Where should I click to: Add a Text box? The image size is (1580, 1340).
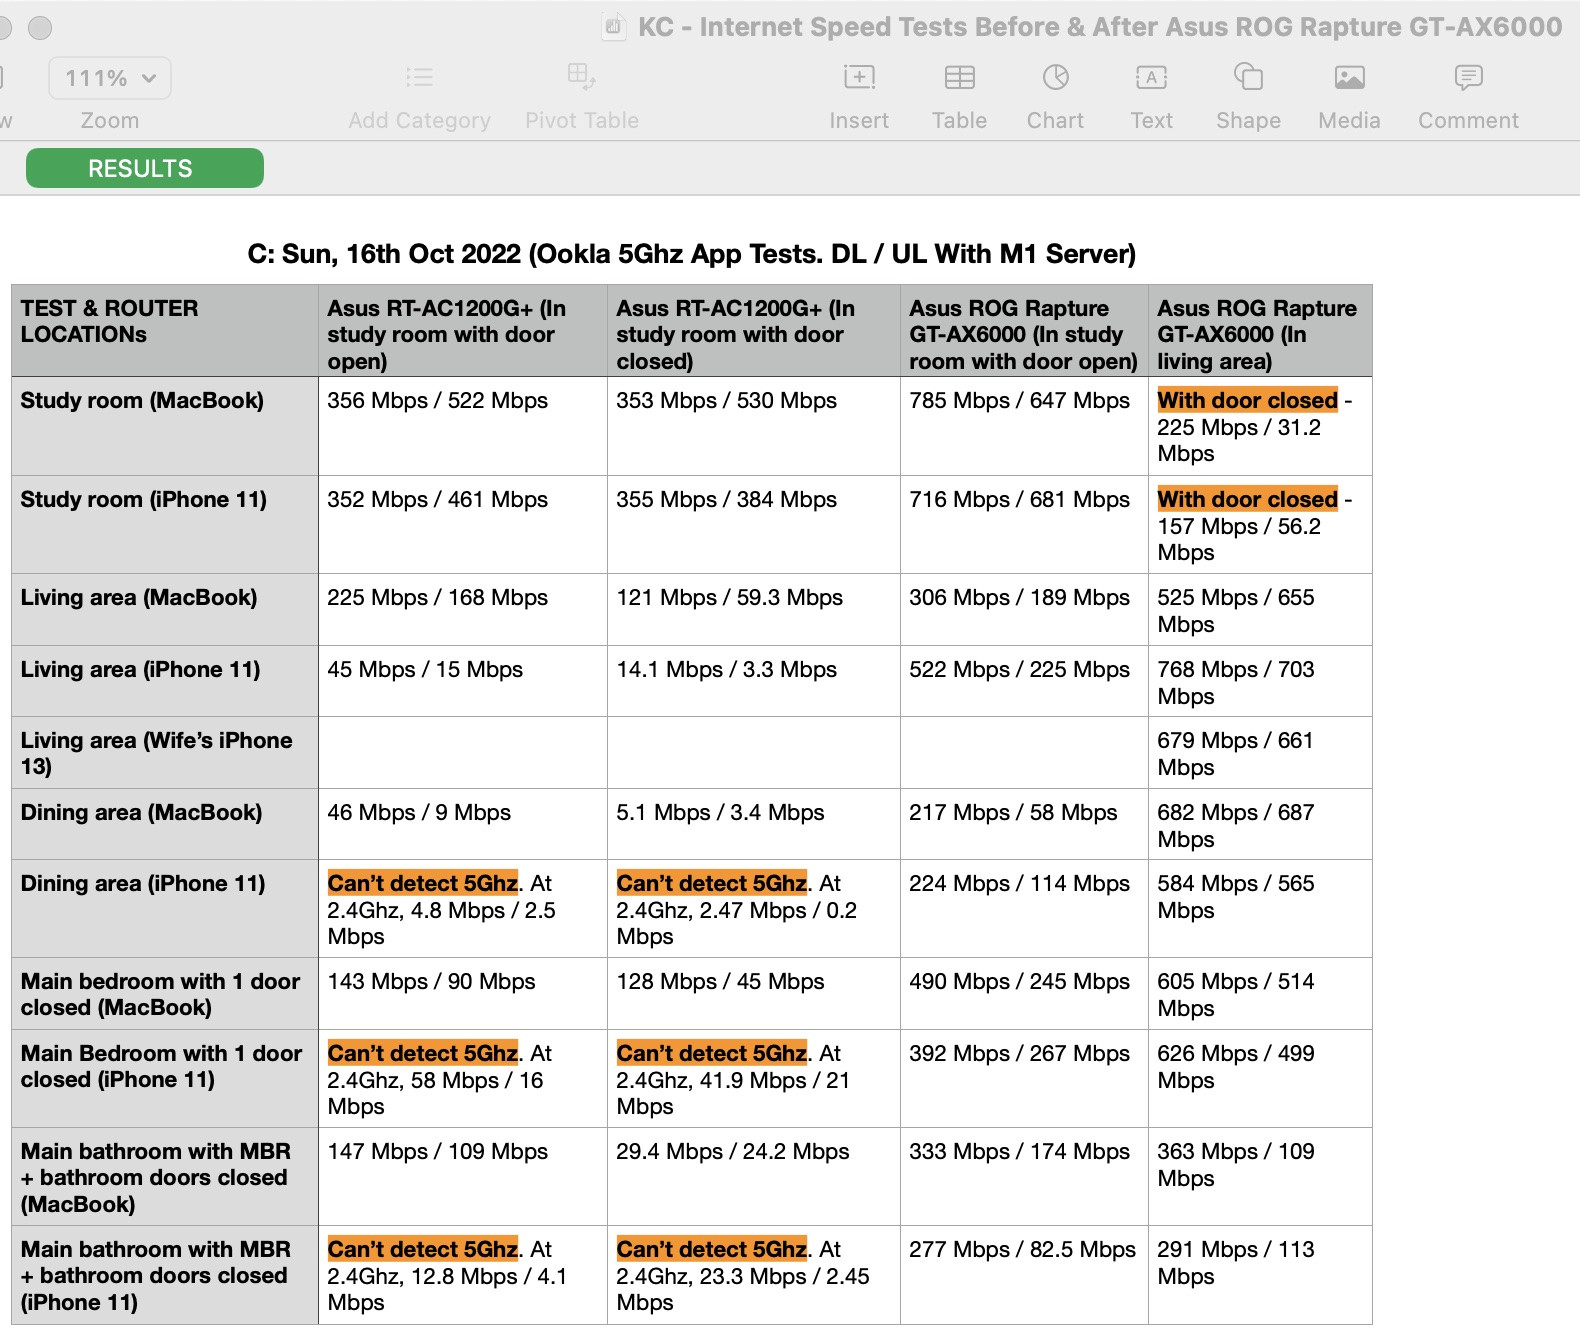coord(1152,77)
